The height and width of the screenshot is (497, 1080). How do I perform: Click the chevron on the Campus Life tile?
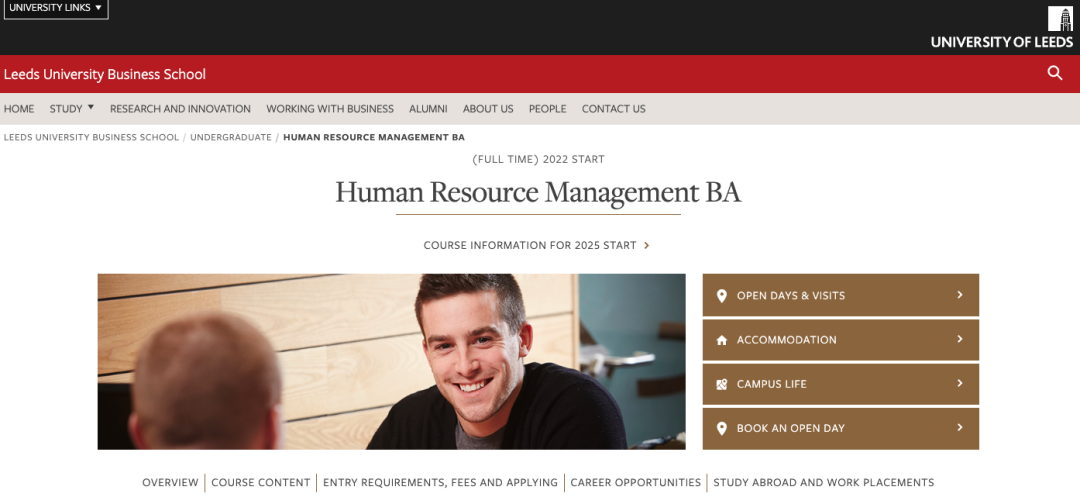[x=959, y=383]
